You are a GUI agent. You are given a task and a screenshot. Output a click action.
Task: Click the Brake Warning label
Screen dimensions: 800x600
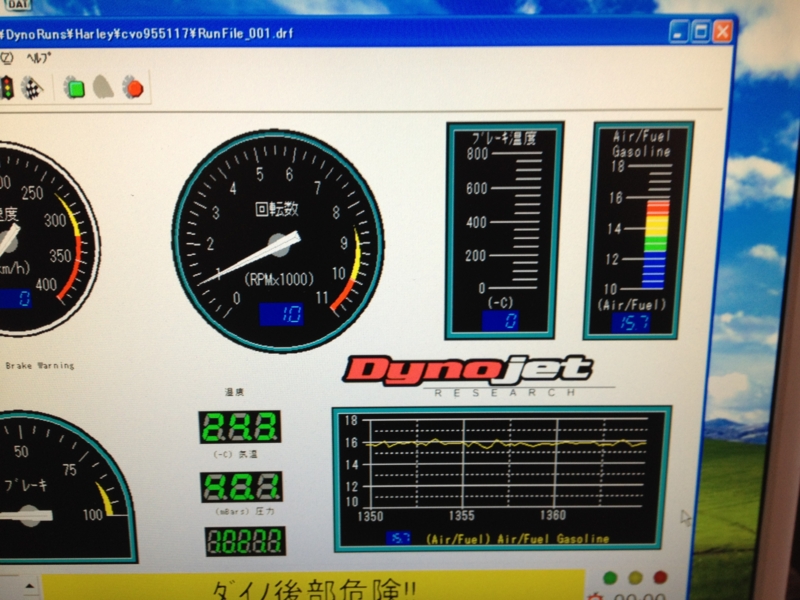tap(40, 365)
